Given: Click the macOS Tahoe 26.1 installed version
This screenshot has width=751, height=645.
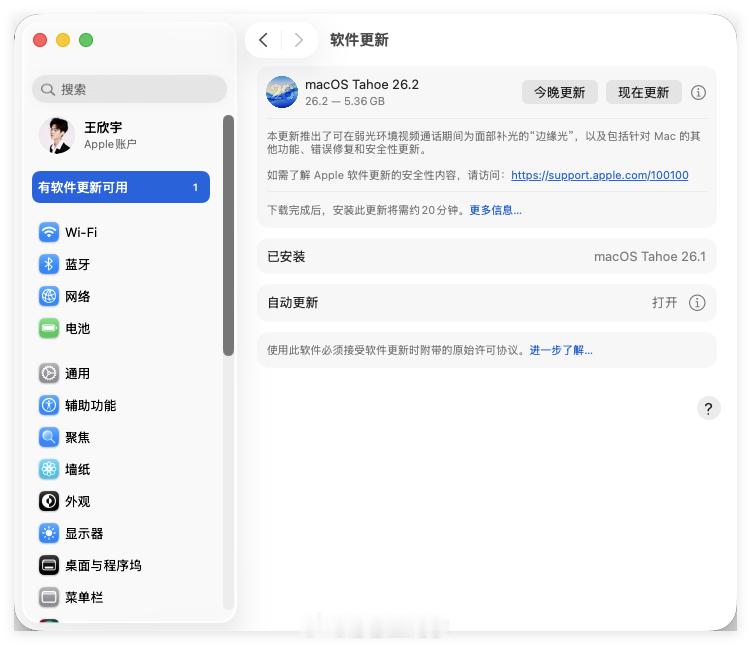Looking at the screenshot, I should 650,257.
